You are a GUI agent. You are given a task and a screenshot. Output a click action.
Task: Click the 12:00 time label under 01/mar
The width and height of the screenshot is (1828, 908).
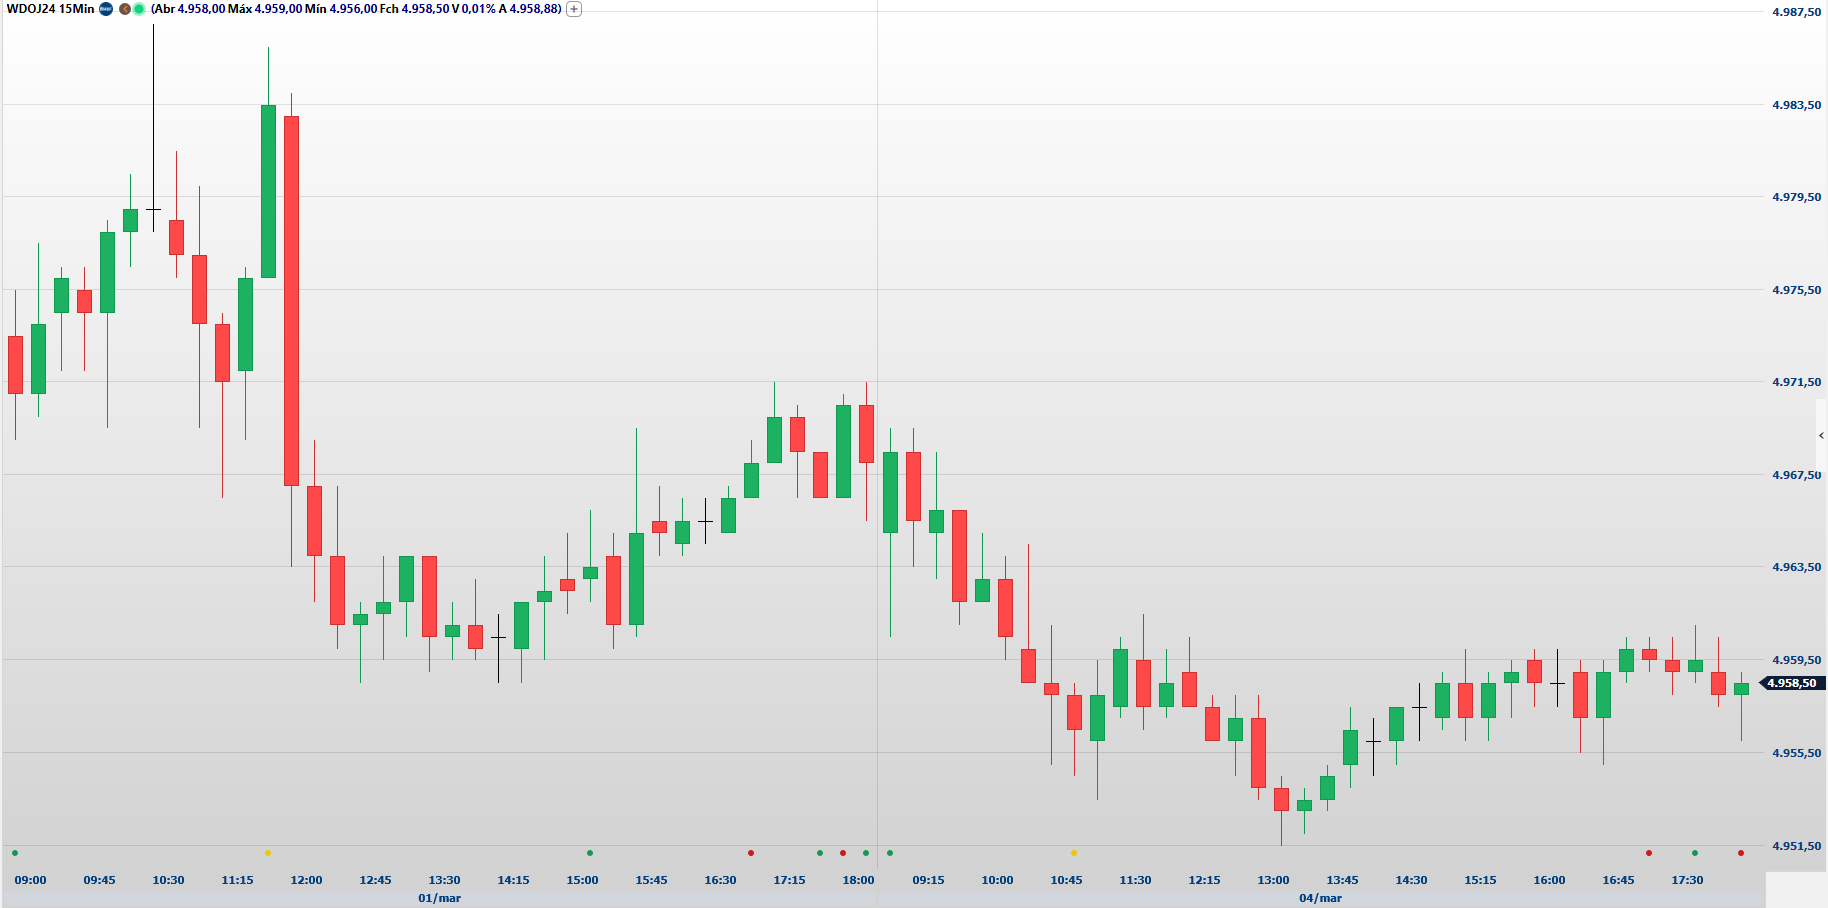tap(306, 880)
